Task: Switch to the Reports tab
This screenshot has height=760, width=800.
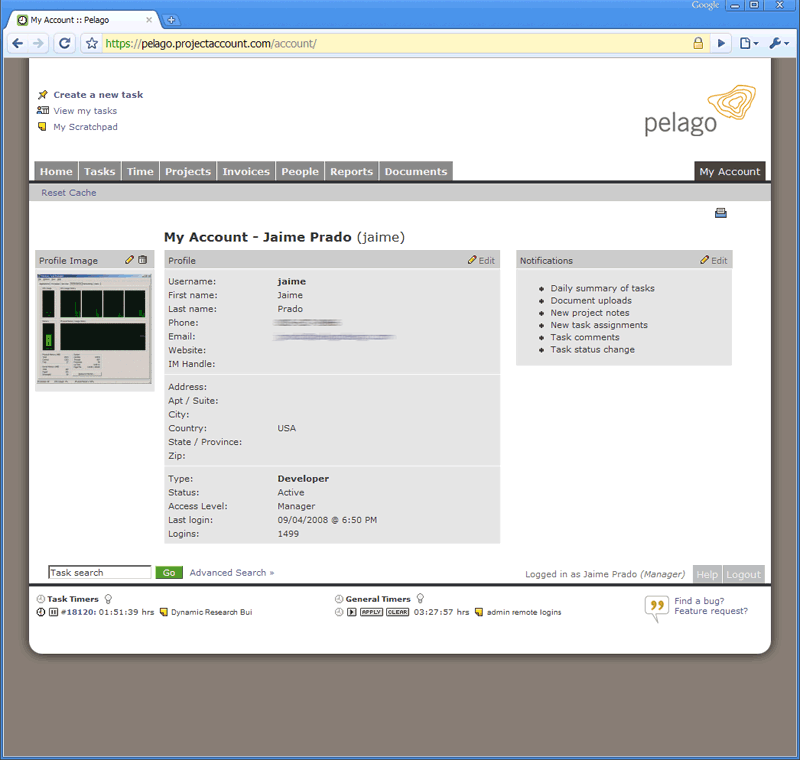Action: coord(352,171)
